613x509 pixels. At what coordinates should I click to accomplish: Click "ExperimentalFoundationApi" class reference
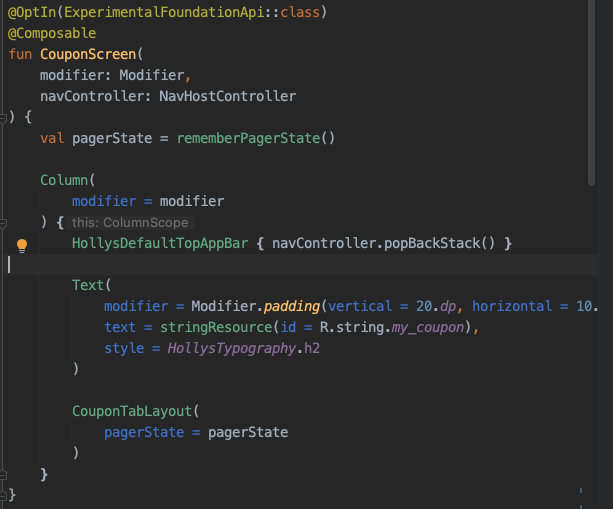(x=164, y=12)
